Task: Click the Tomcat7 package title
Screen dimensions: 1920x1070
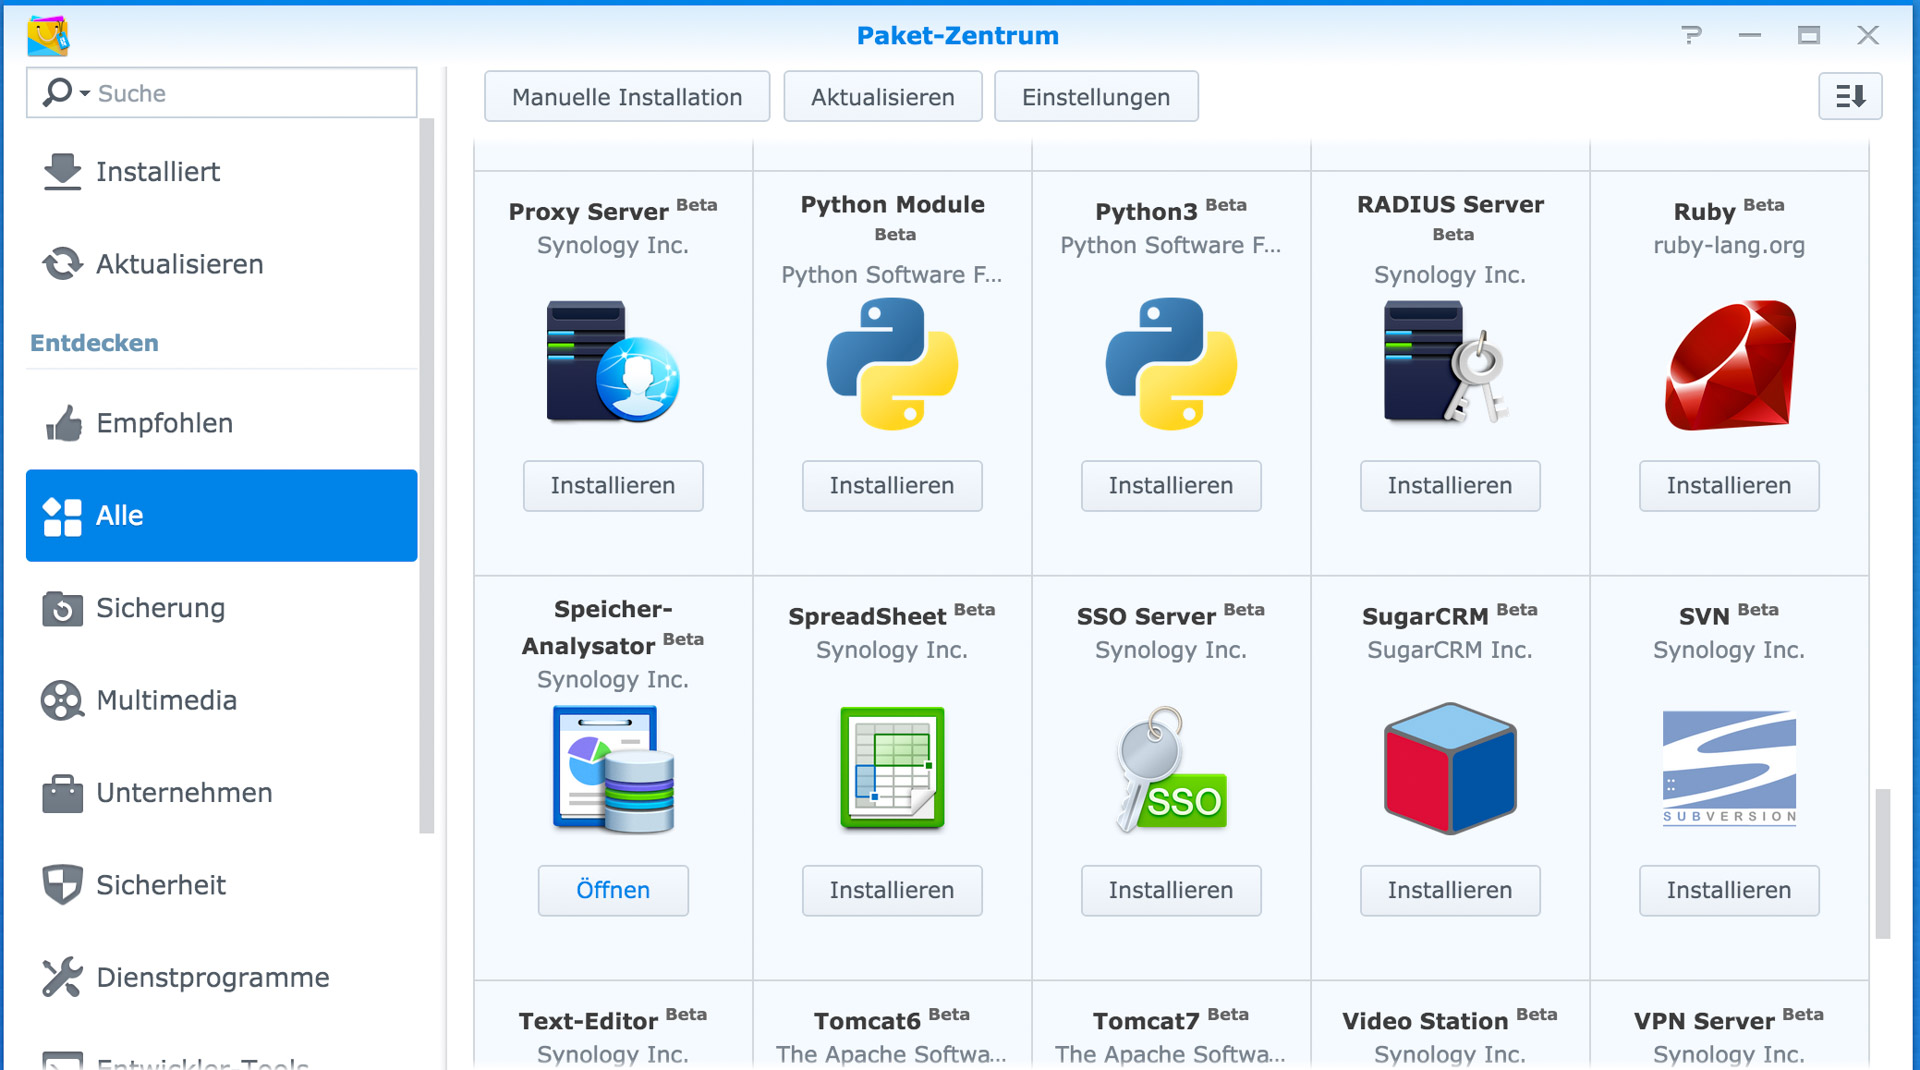Action: tap(1146, 1021)
